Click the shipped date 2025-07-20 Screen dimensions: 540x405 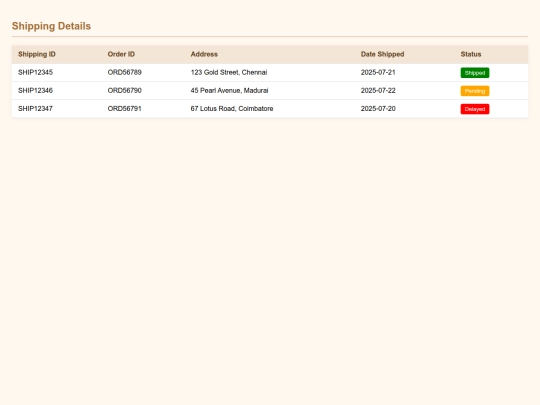378,109
